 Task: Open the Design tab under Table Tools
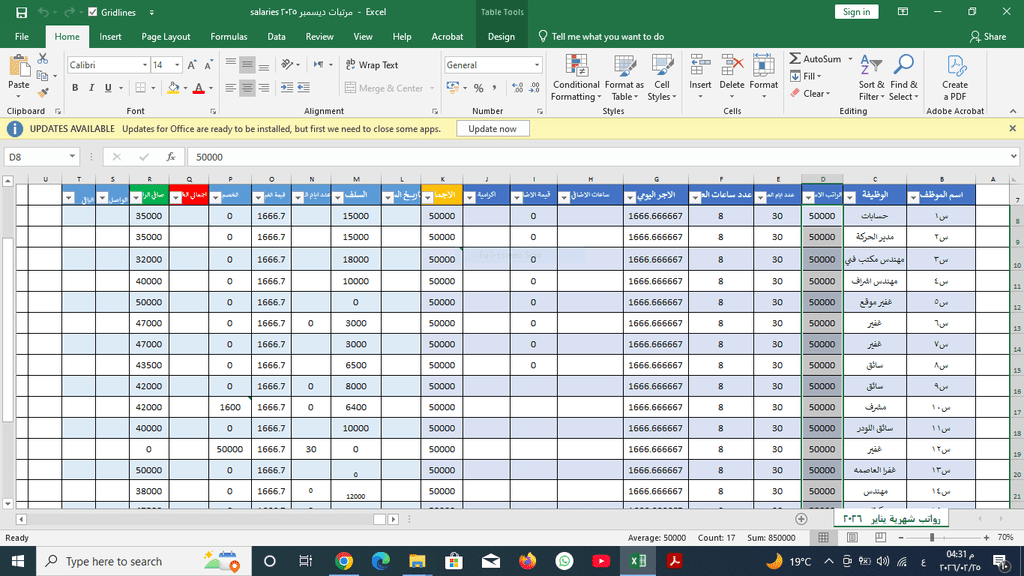pyautogui.click(x=501, y=37)
